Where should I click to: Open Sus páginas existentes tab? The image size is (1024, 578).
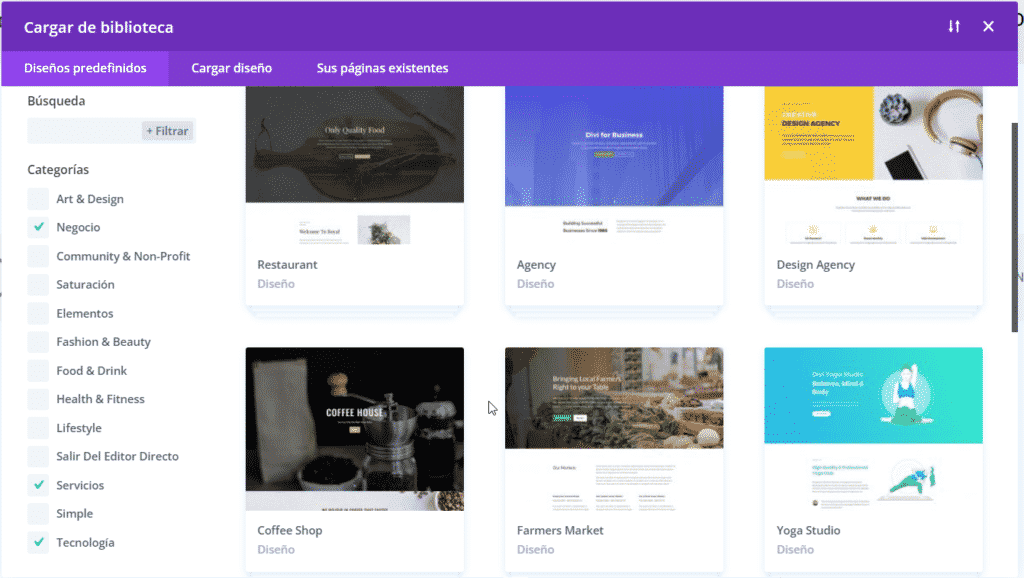pos(382,68)
